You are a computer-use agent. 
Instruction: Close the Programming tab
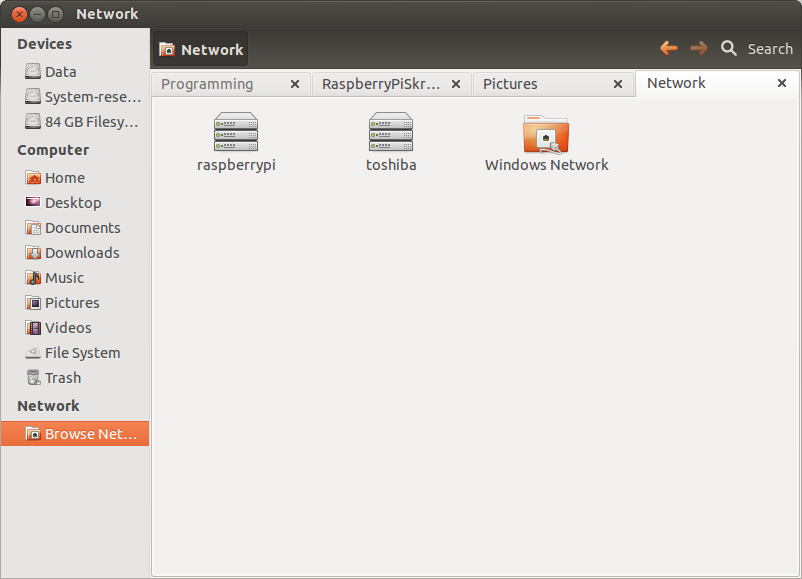(x=295, y=84)
